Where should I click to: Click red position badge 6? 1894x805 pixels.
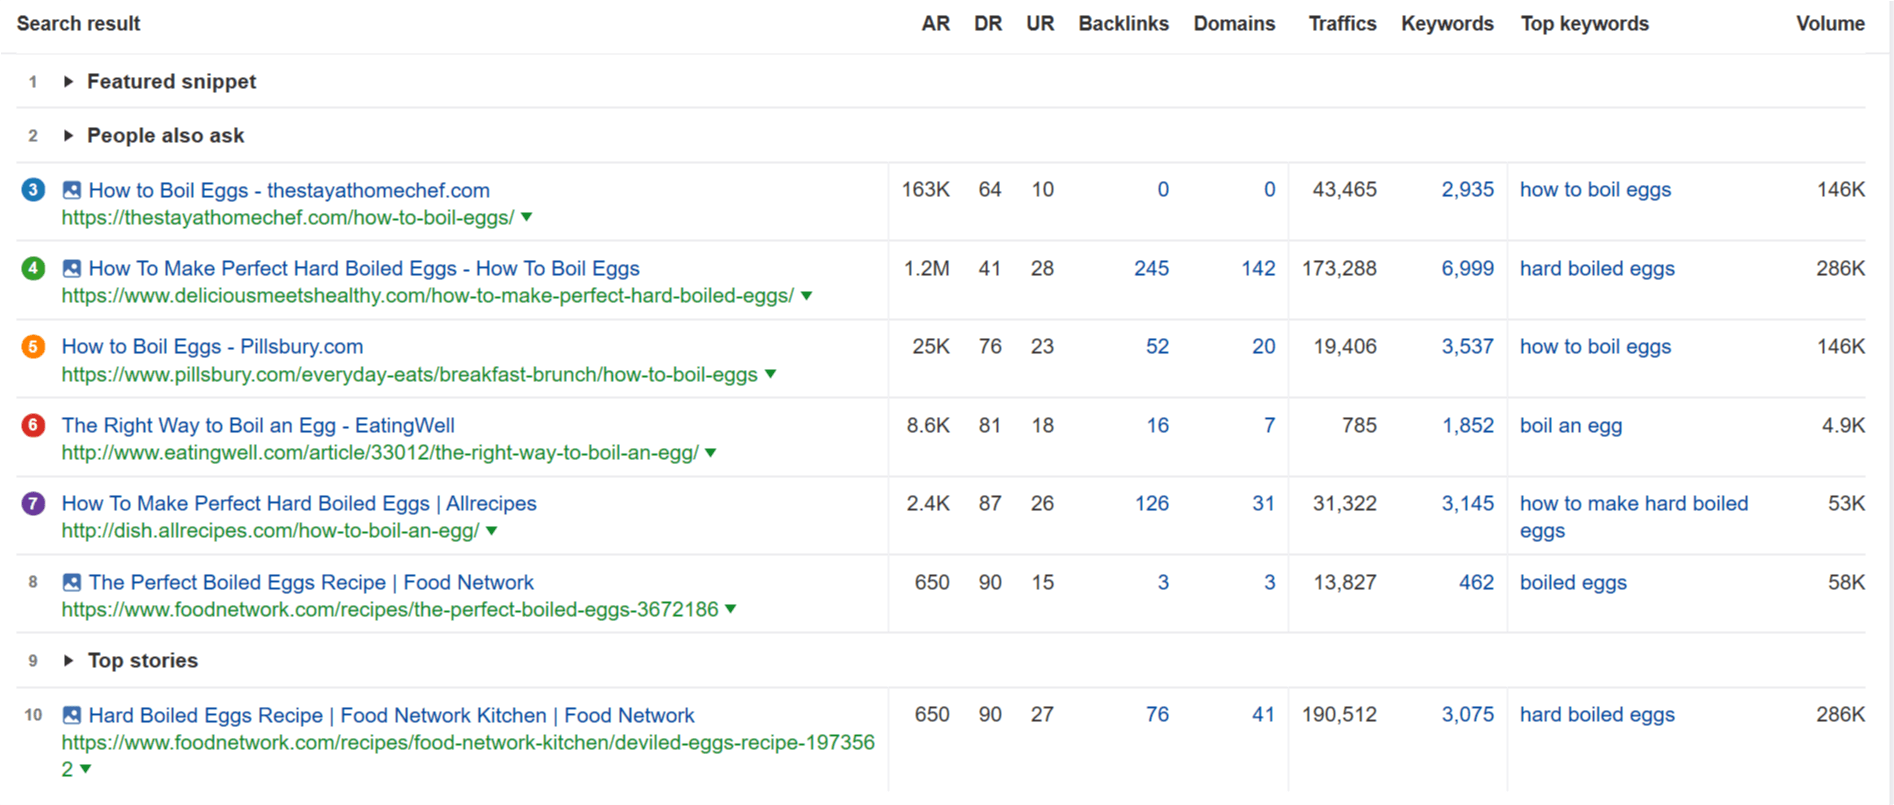pos(33,425)
